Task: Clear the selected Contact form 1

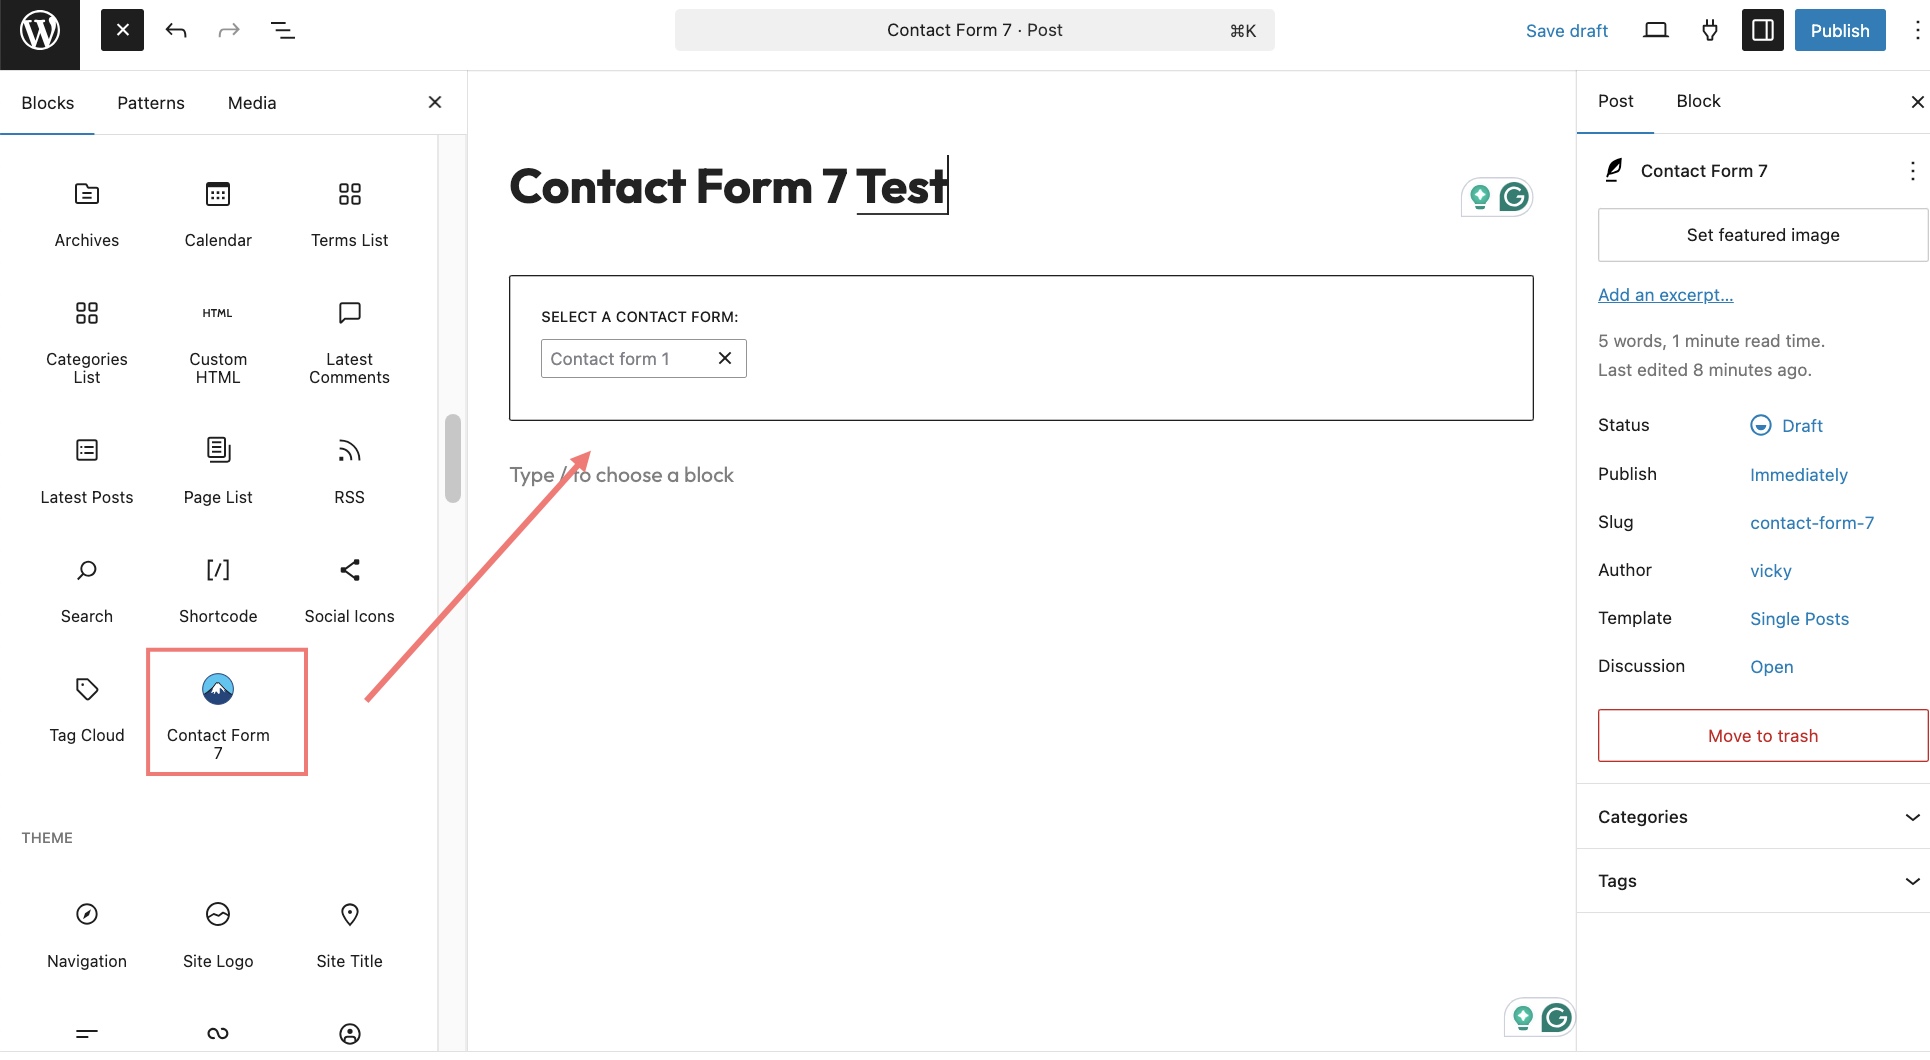Action: (725, 358)
